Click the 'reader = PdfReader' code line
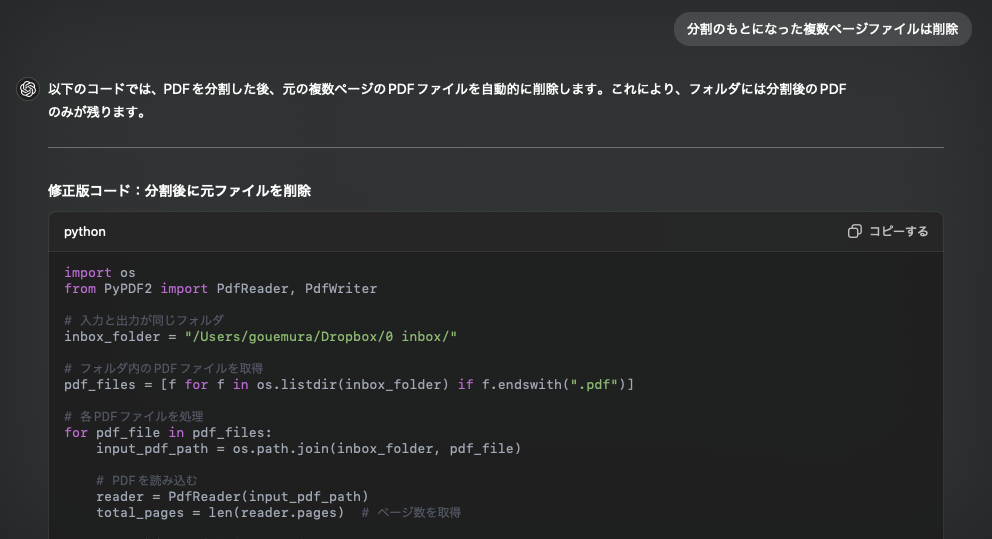The width and height of the screenshot is (992, 539). pos(232,497)
